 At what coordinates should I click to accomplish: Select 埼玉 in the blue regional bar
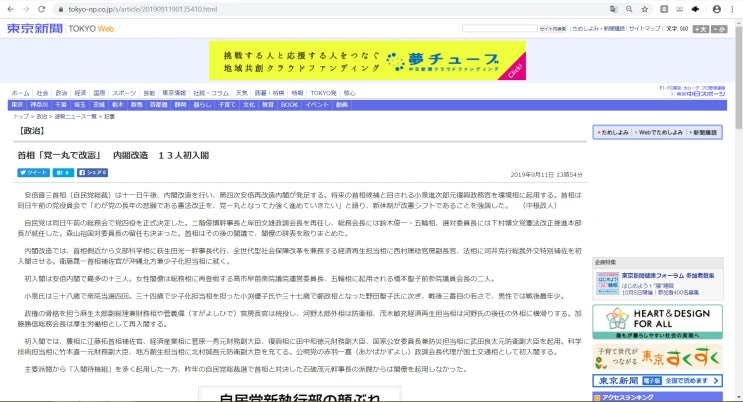pos(80,105)
